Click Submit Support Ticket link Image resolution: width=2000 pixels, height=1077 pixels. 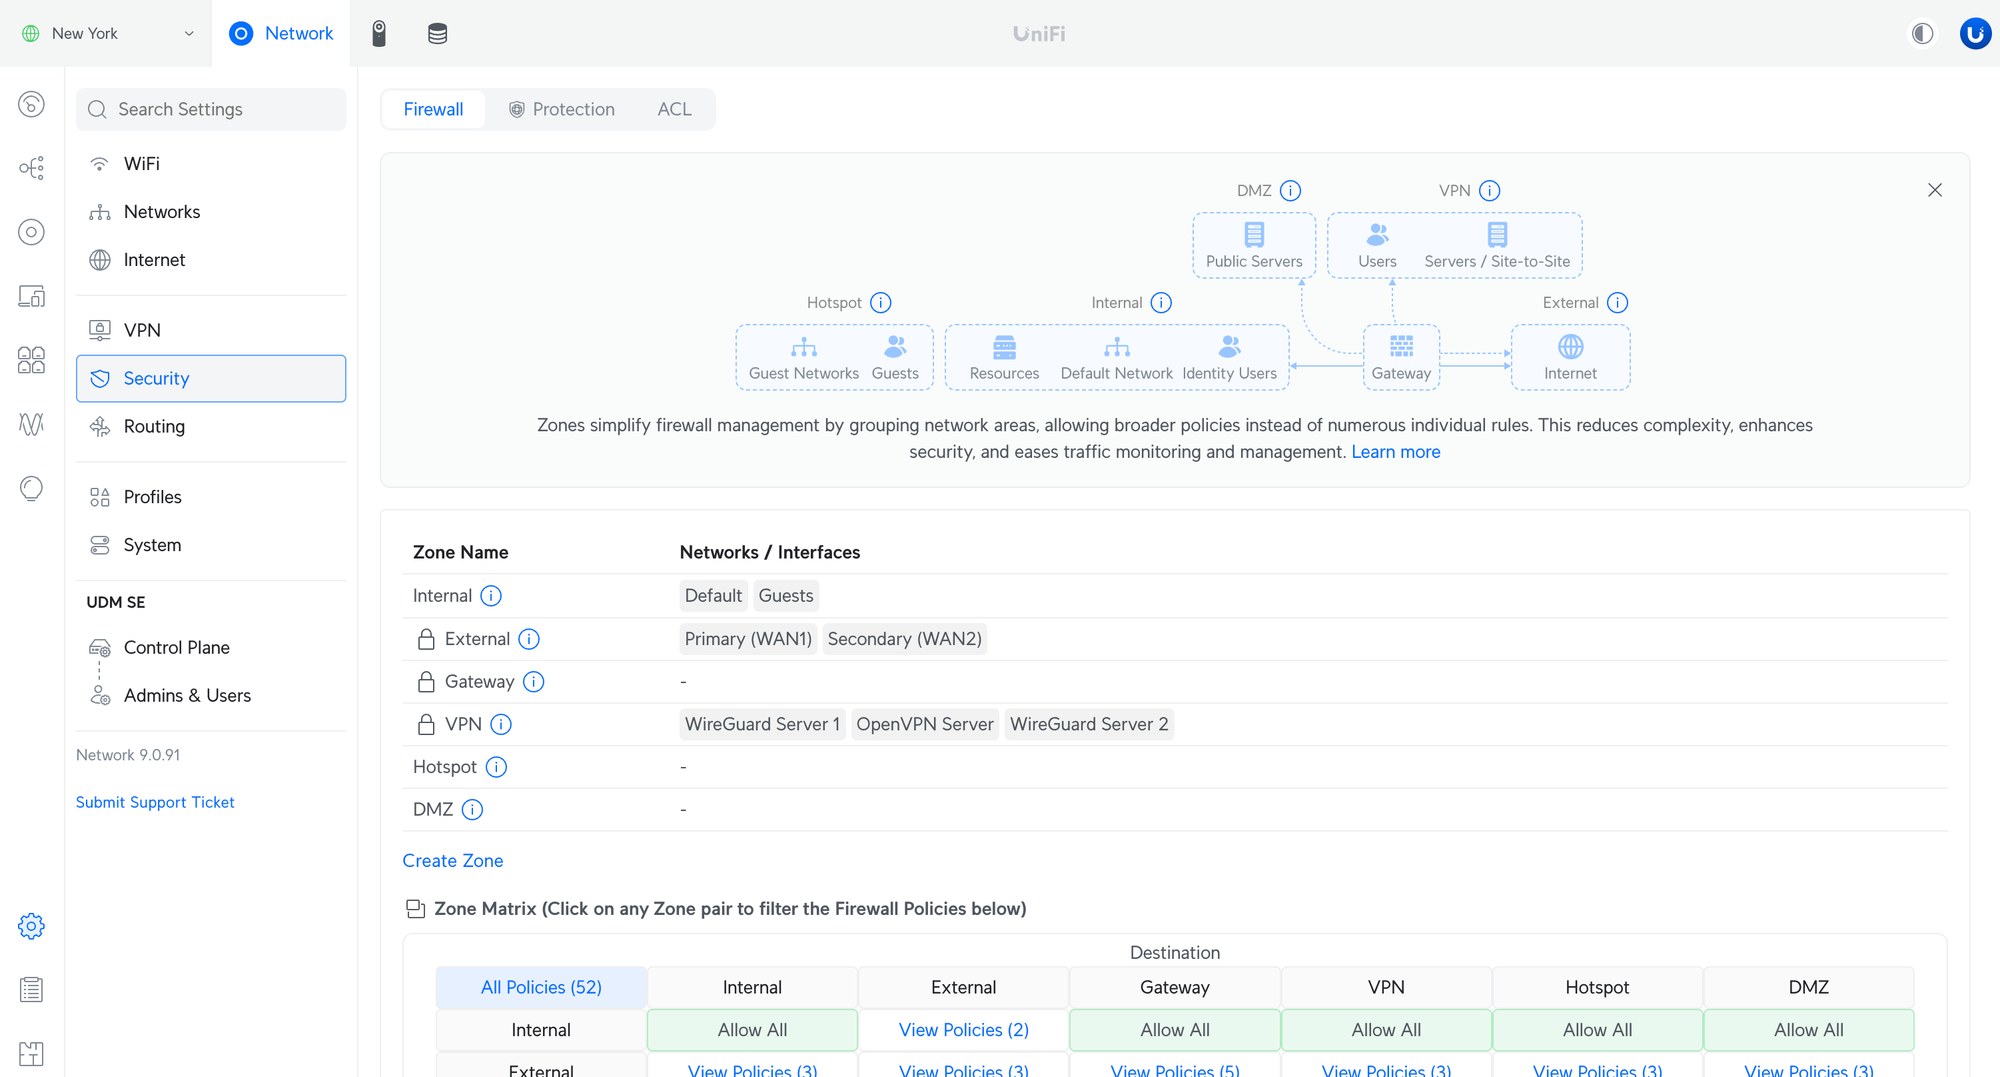[155, 802]
